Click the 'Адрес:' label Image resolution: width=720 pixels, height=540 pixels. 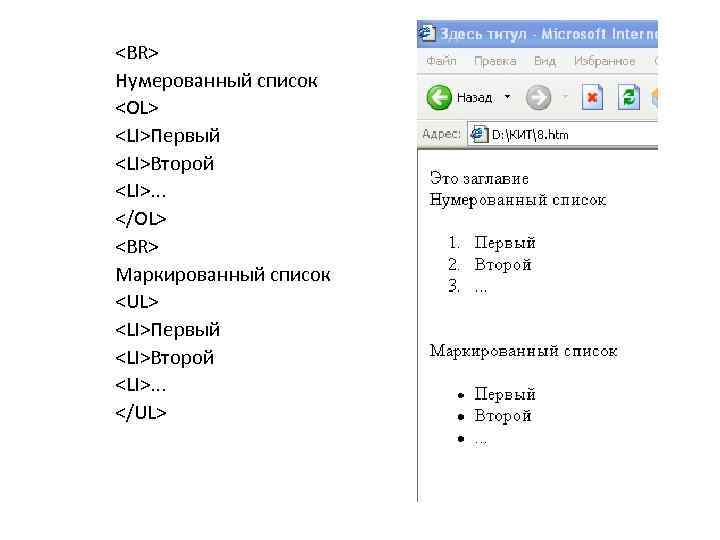point(441,134)
